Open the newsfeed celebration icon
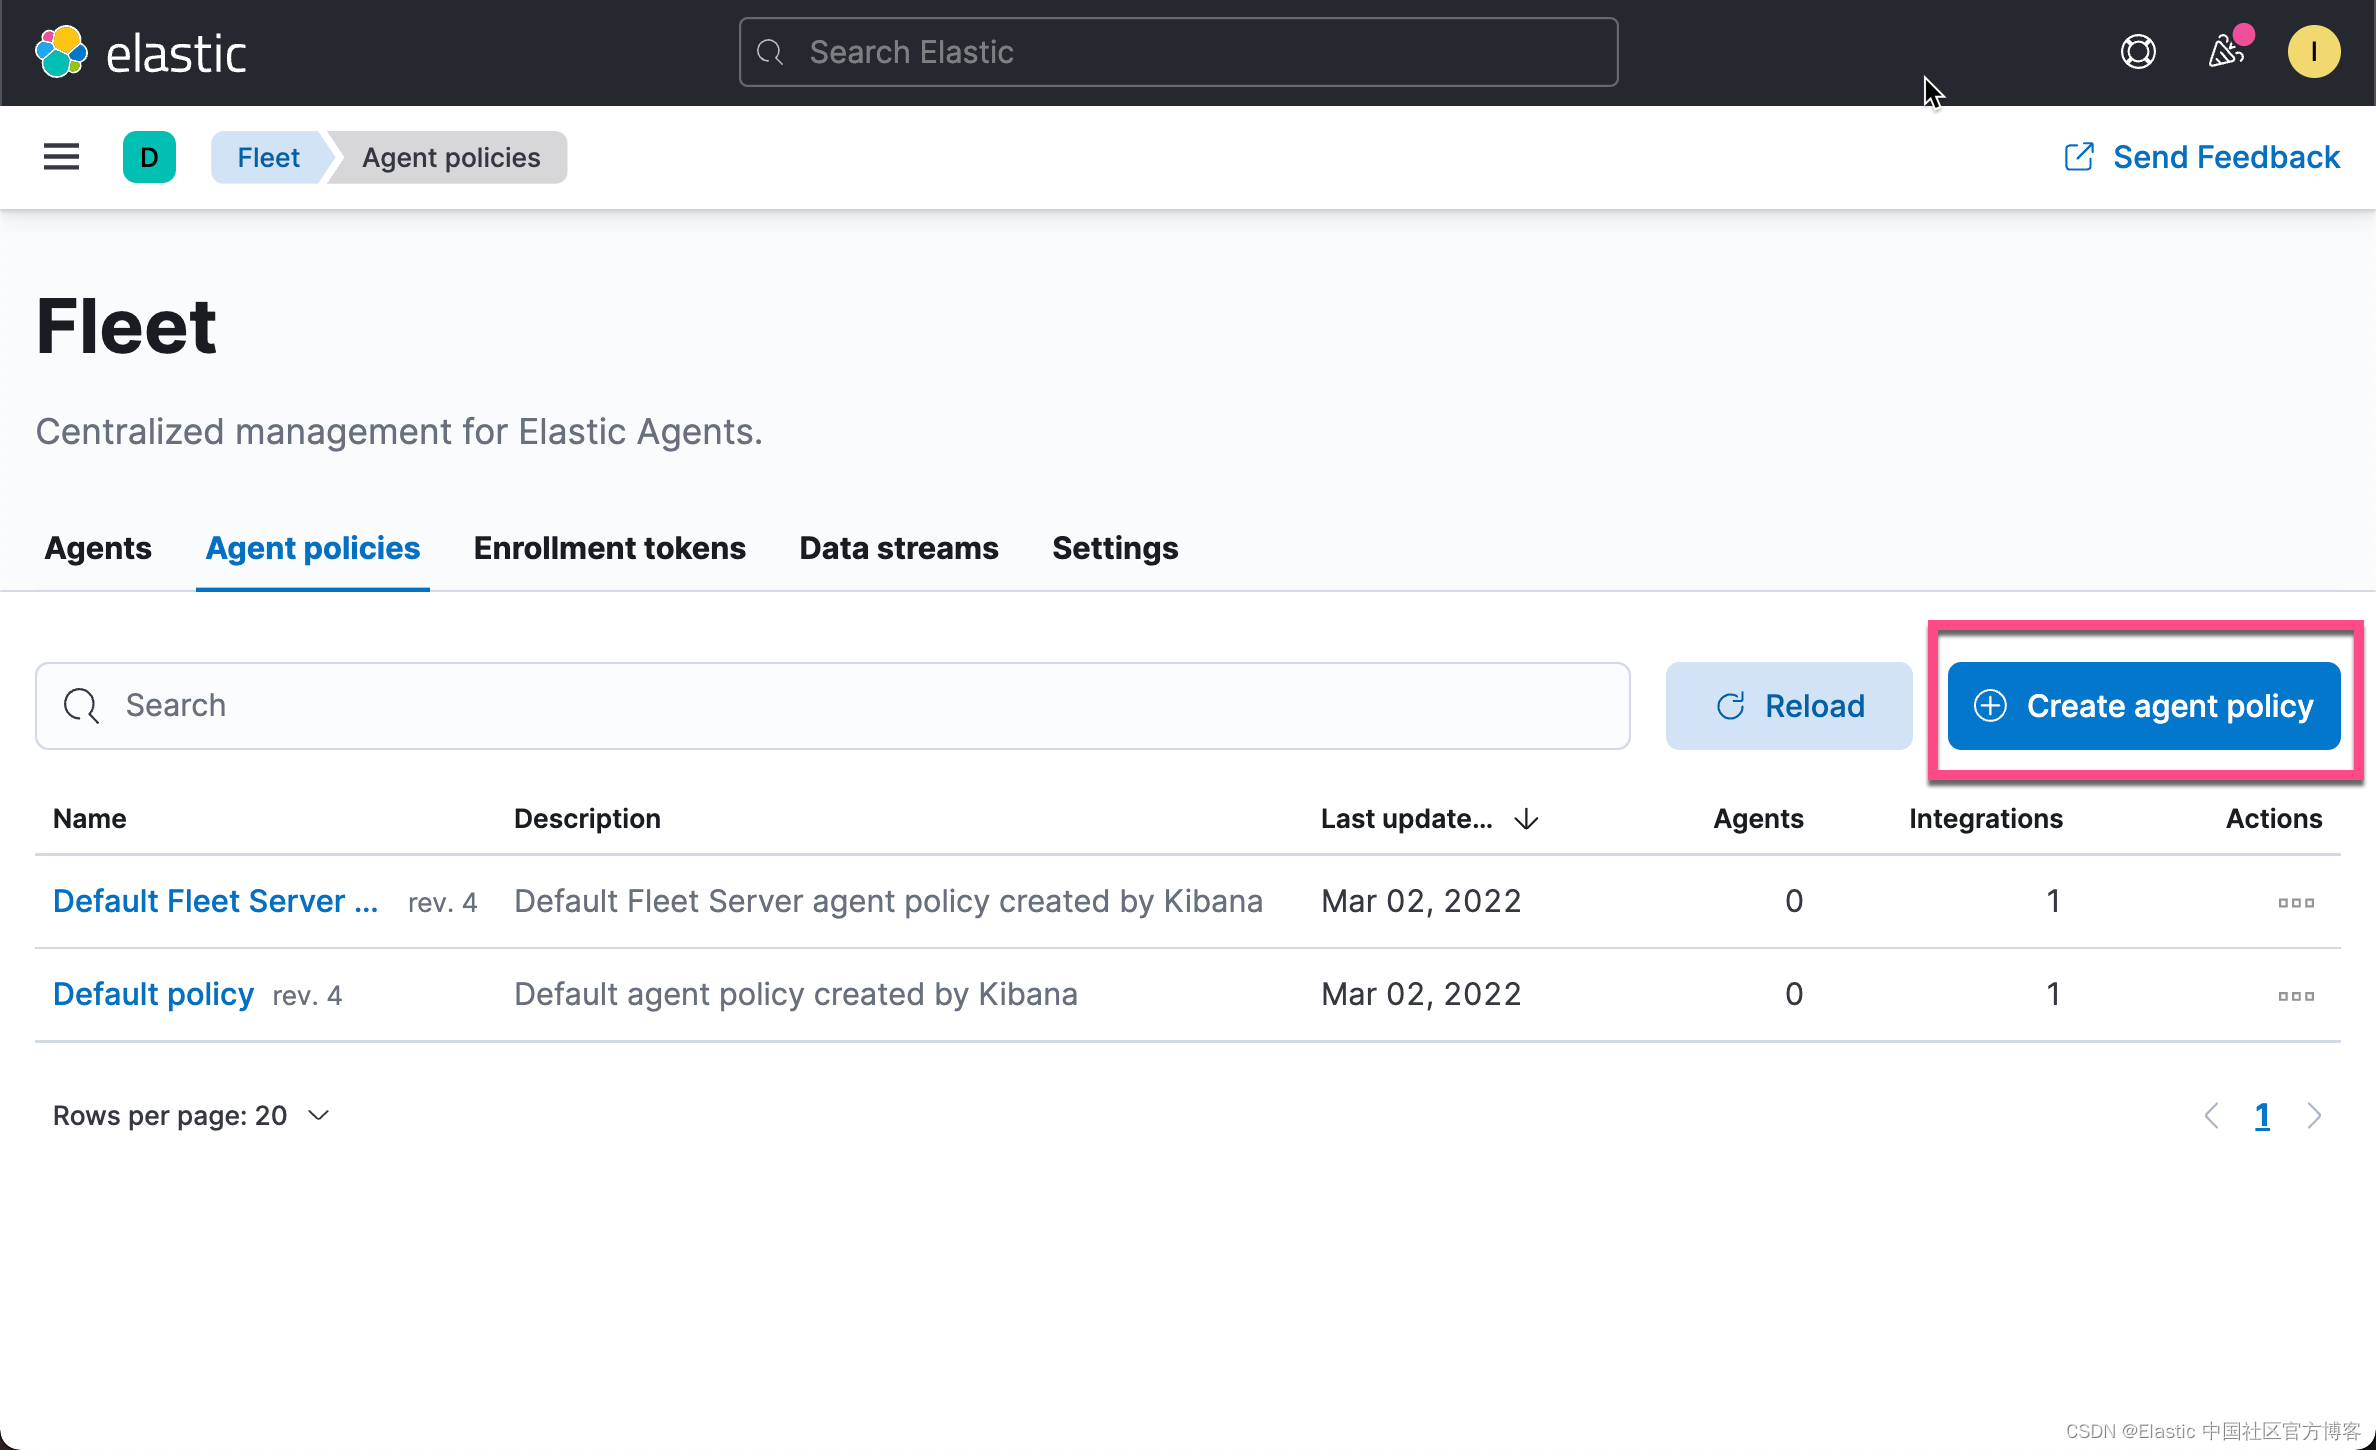Viewport: 2376px width, 1450px height. 2225,52
